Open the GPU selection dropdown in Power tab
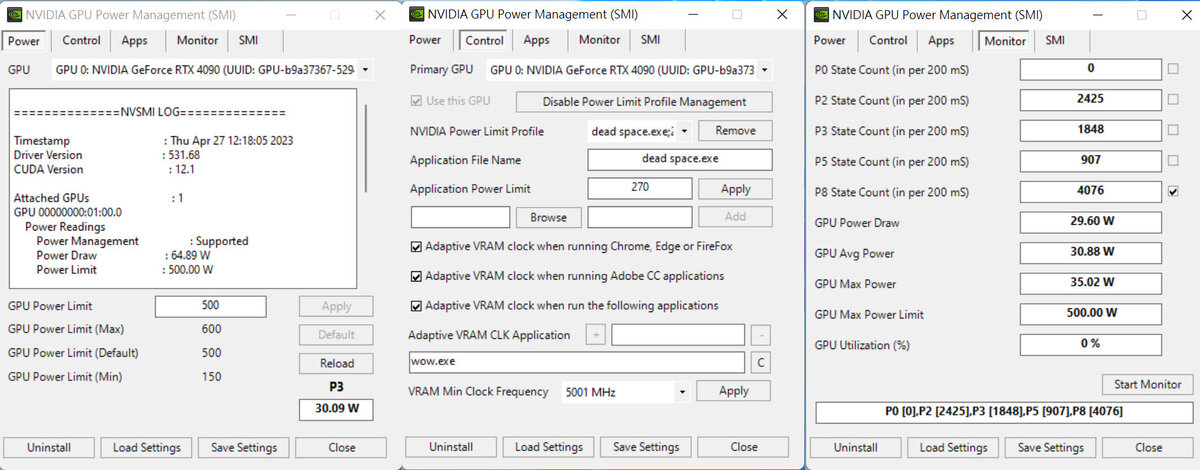This screenshot has width=1200, height=470. [x=363, y=70]
